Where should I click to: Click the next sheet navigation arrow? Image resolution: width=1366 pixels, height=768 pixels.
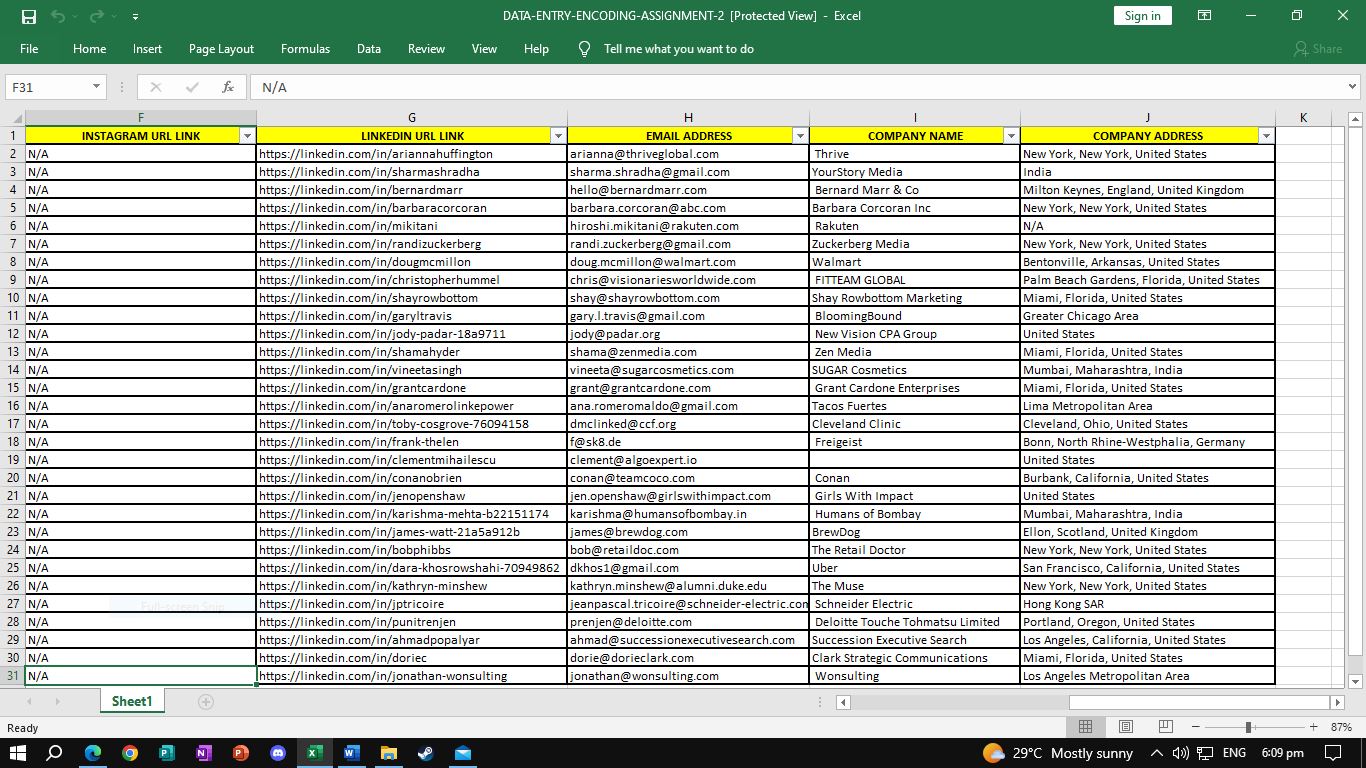click(x=56, y=702)
